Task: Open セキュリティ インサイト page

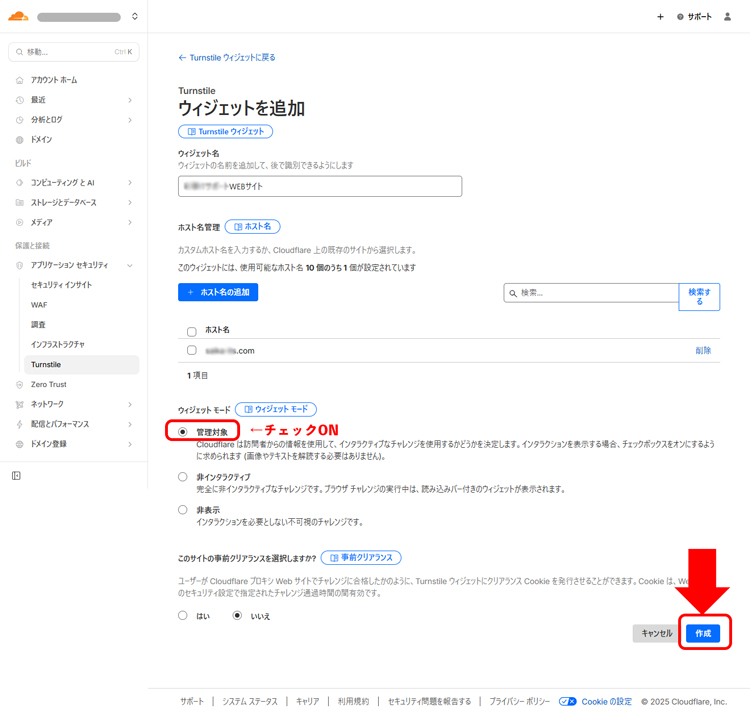Action: click(x=61, y=285)
